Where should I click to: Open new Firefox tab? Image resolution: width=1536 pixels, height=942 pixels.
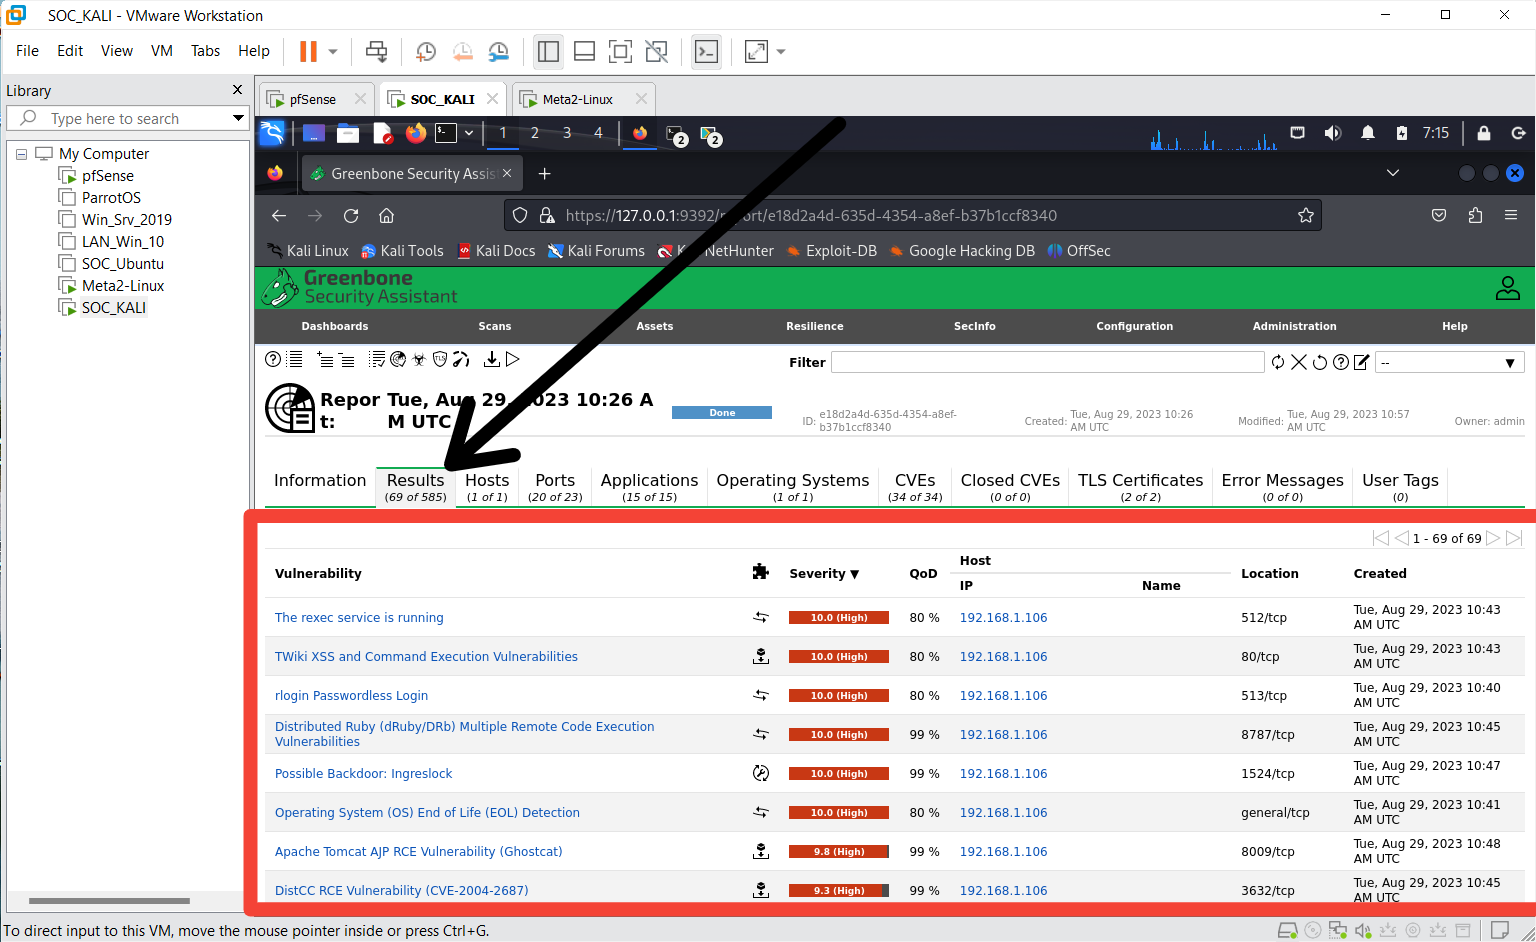click(x=544, y=173)
